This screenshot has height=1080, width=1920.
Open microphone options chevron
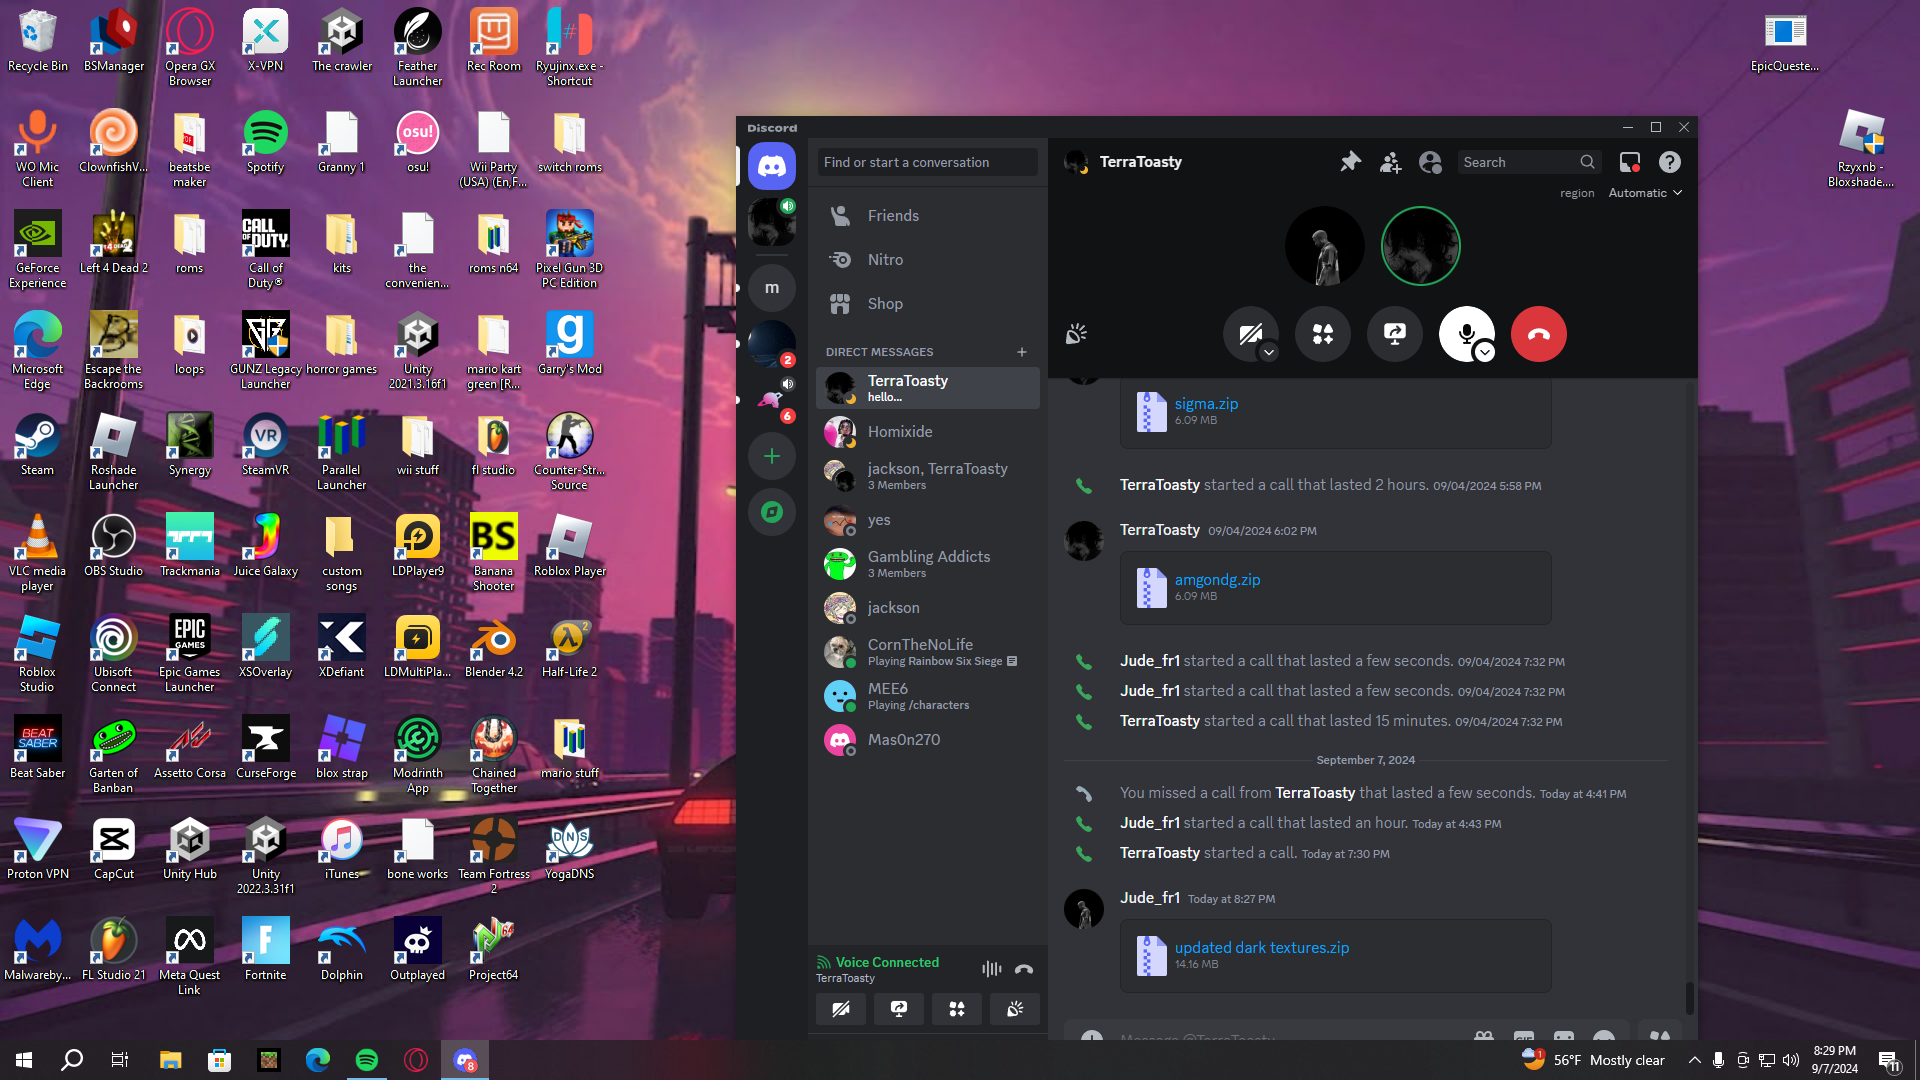1485,352
